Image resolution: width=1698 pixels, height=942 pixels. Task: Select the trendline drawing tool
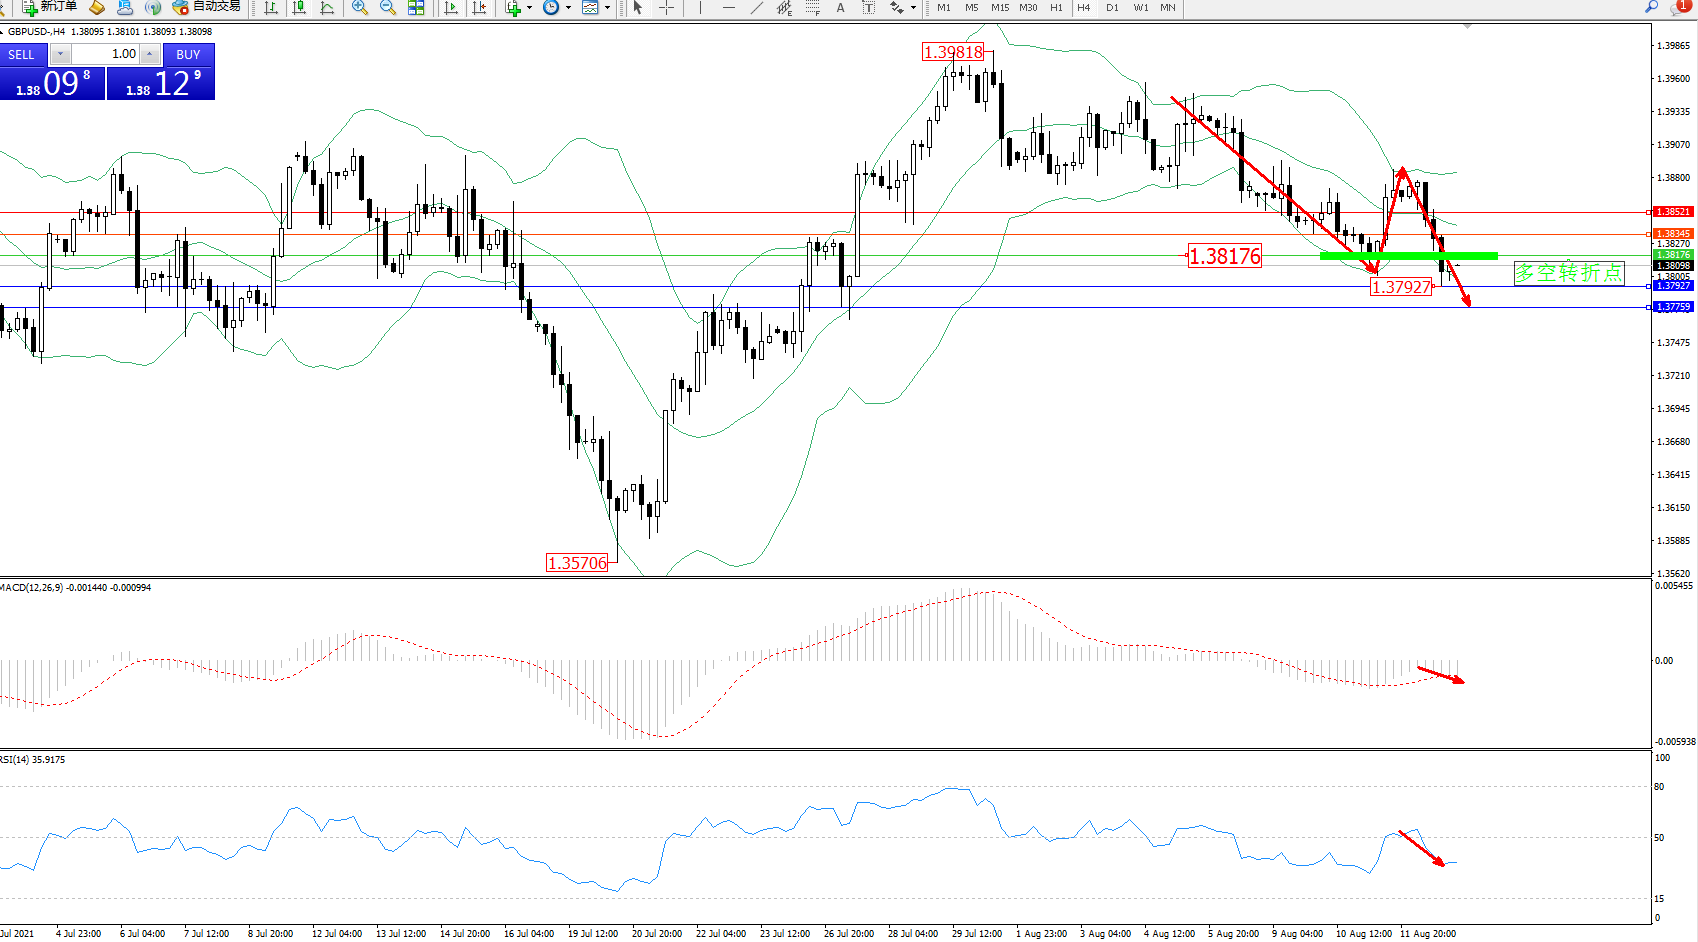pos(757,8)
